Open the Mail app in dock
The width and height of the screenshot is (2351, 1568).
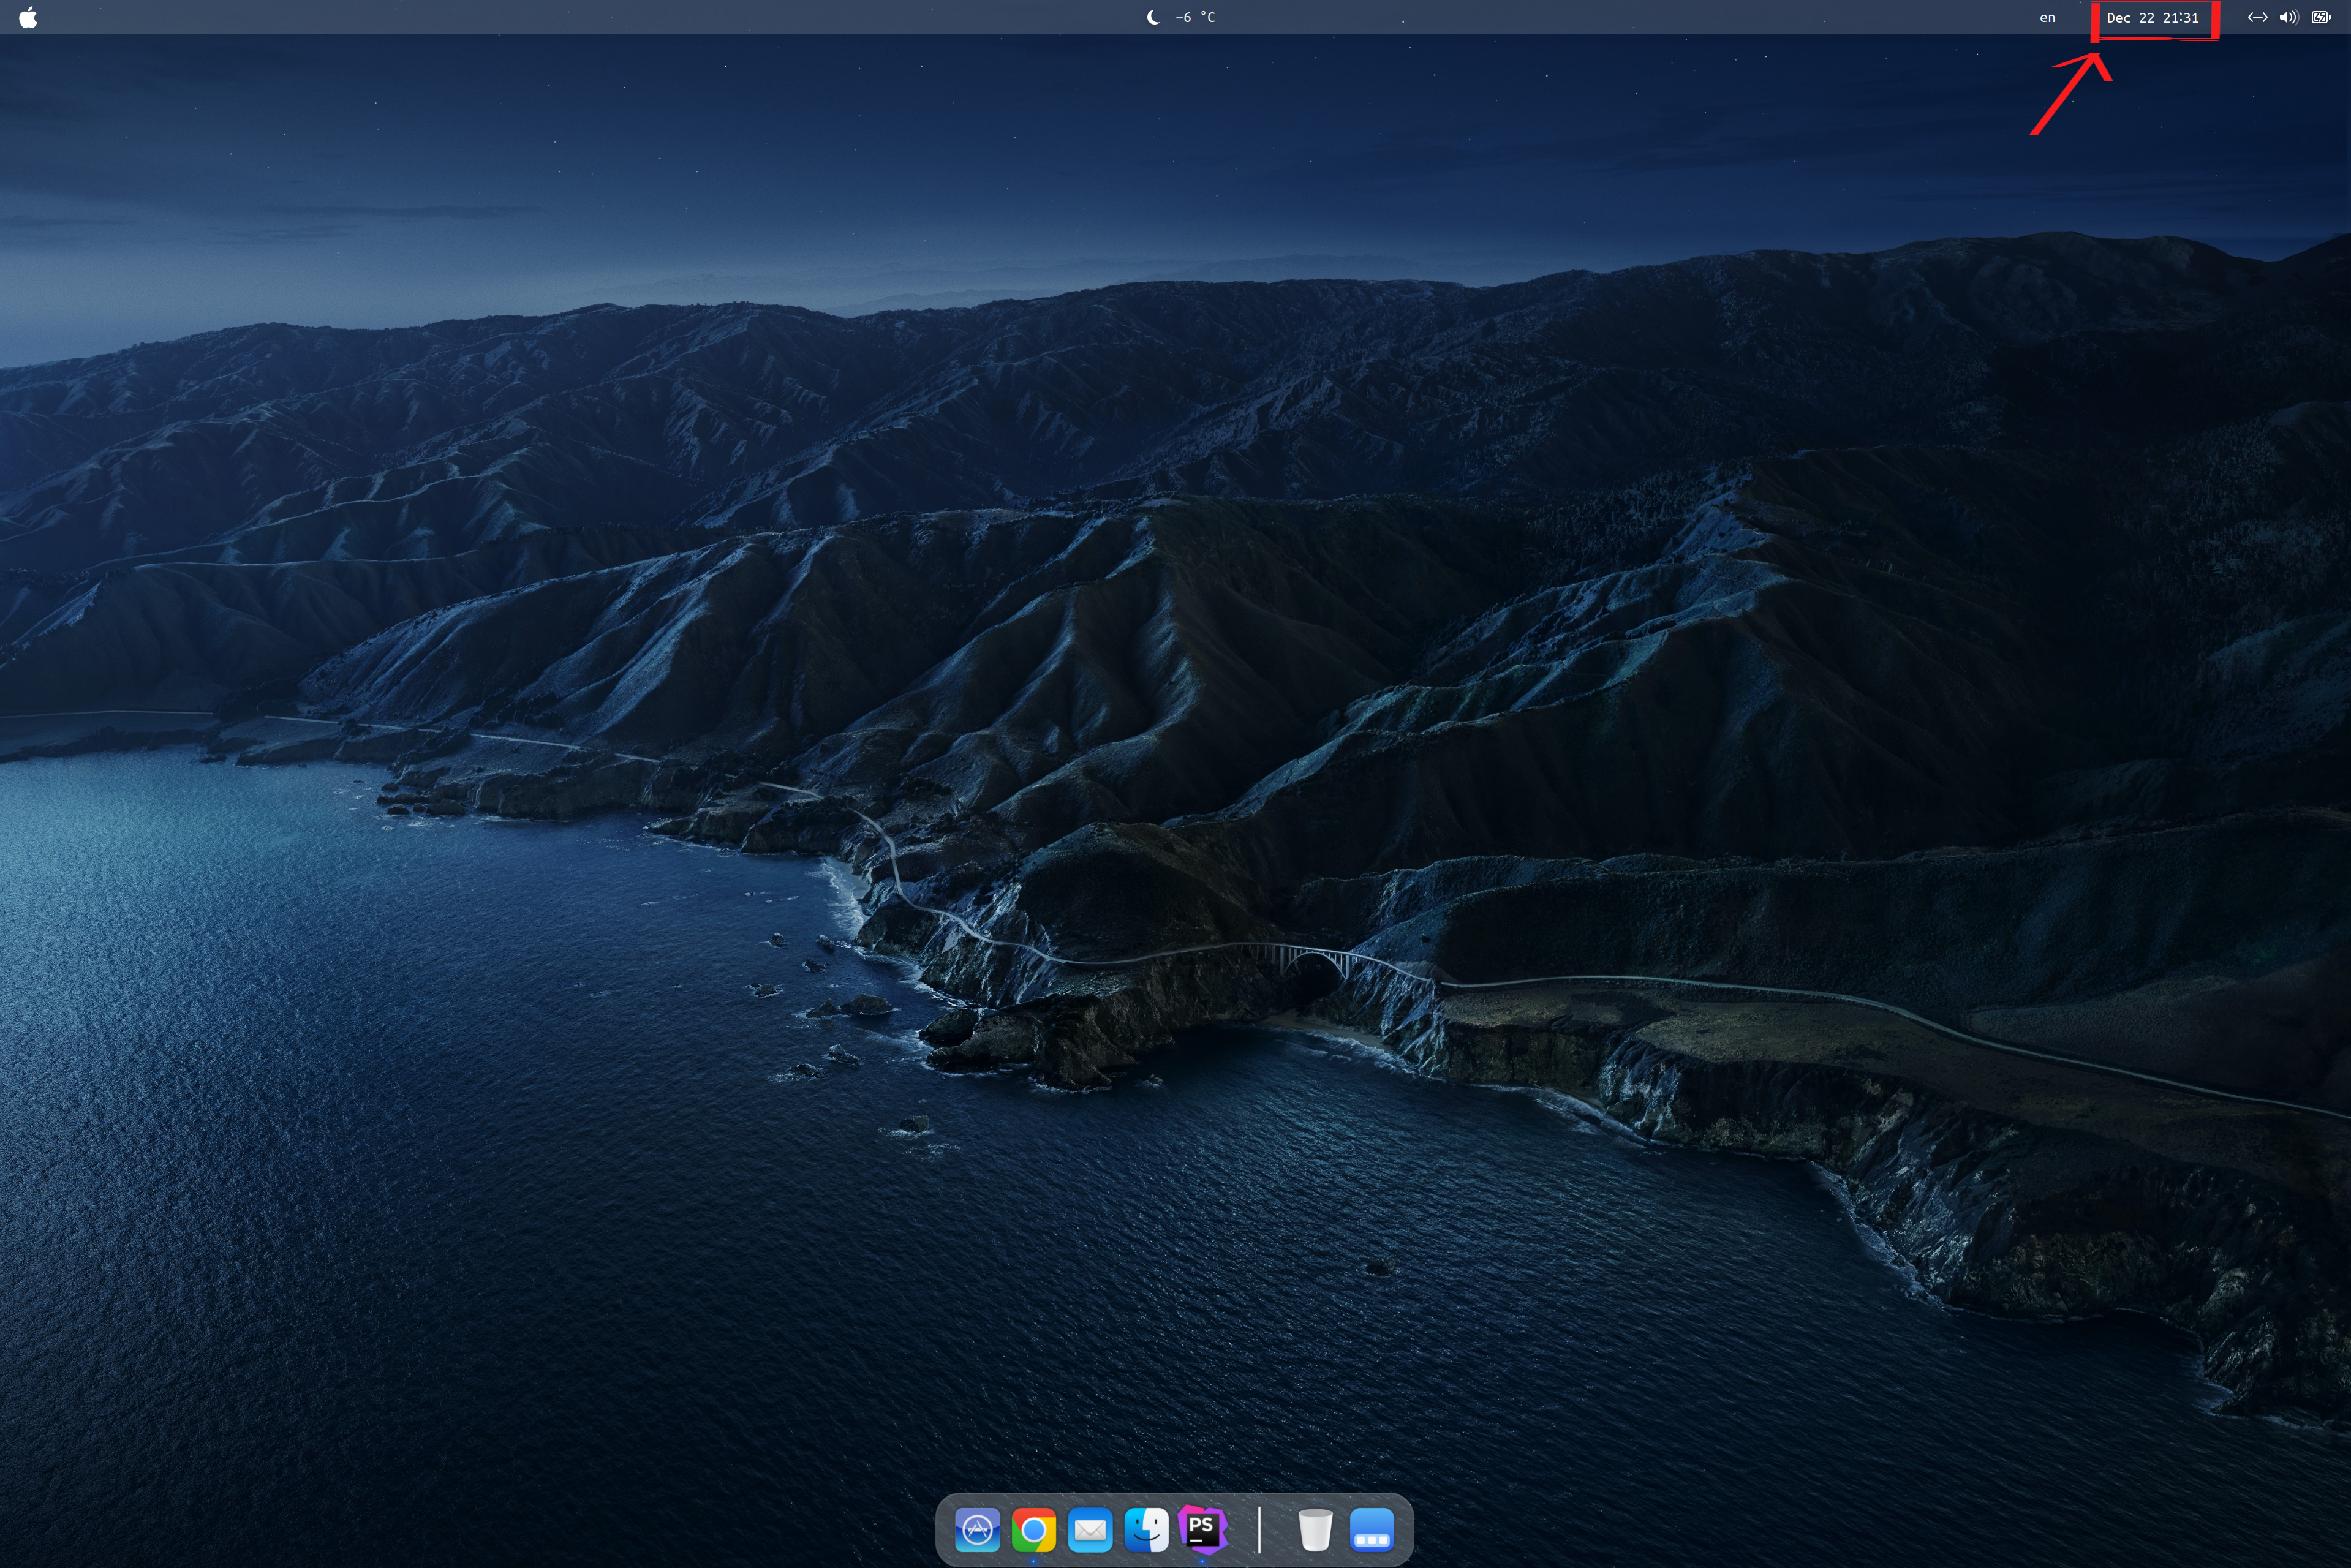(x=1090, y=1529)
